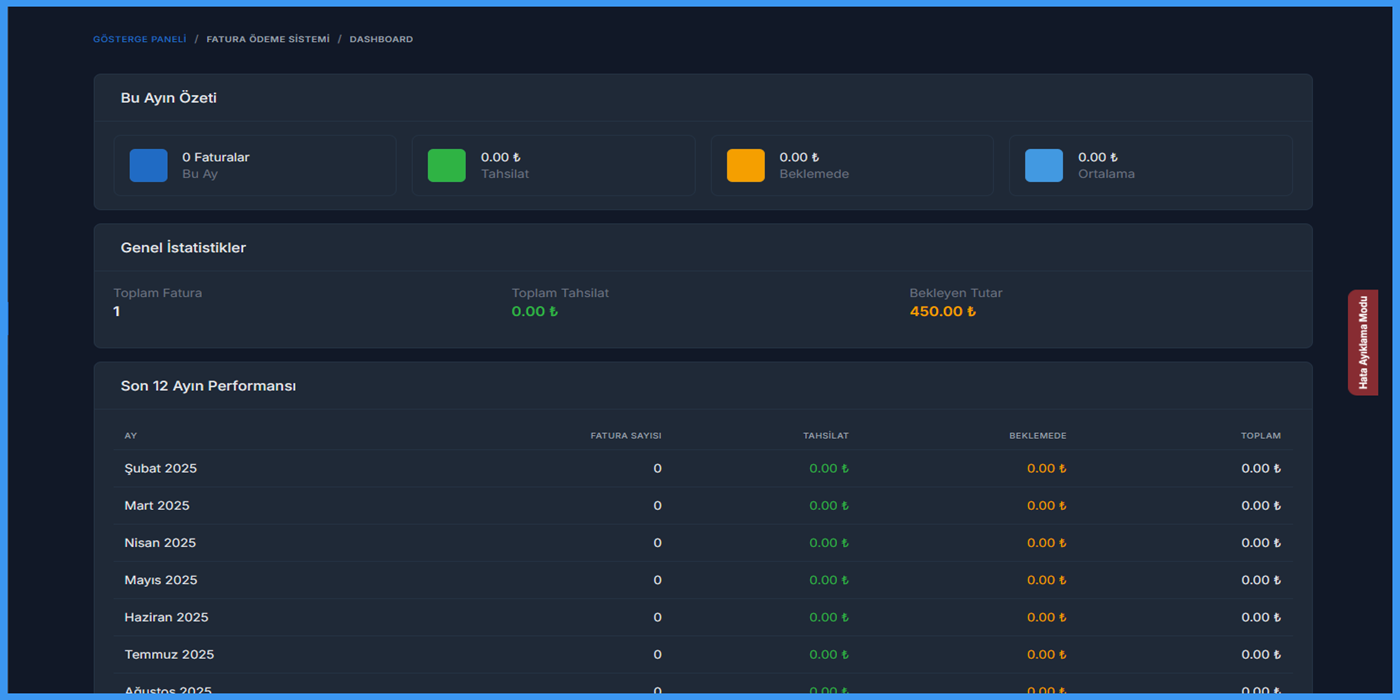Viewport: 1400px width, 700px height.
Task: Collapse the Son 12 Ayın Performansı section
Action: click(207, 385)
